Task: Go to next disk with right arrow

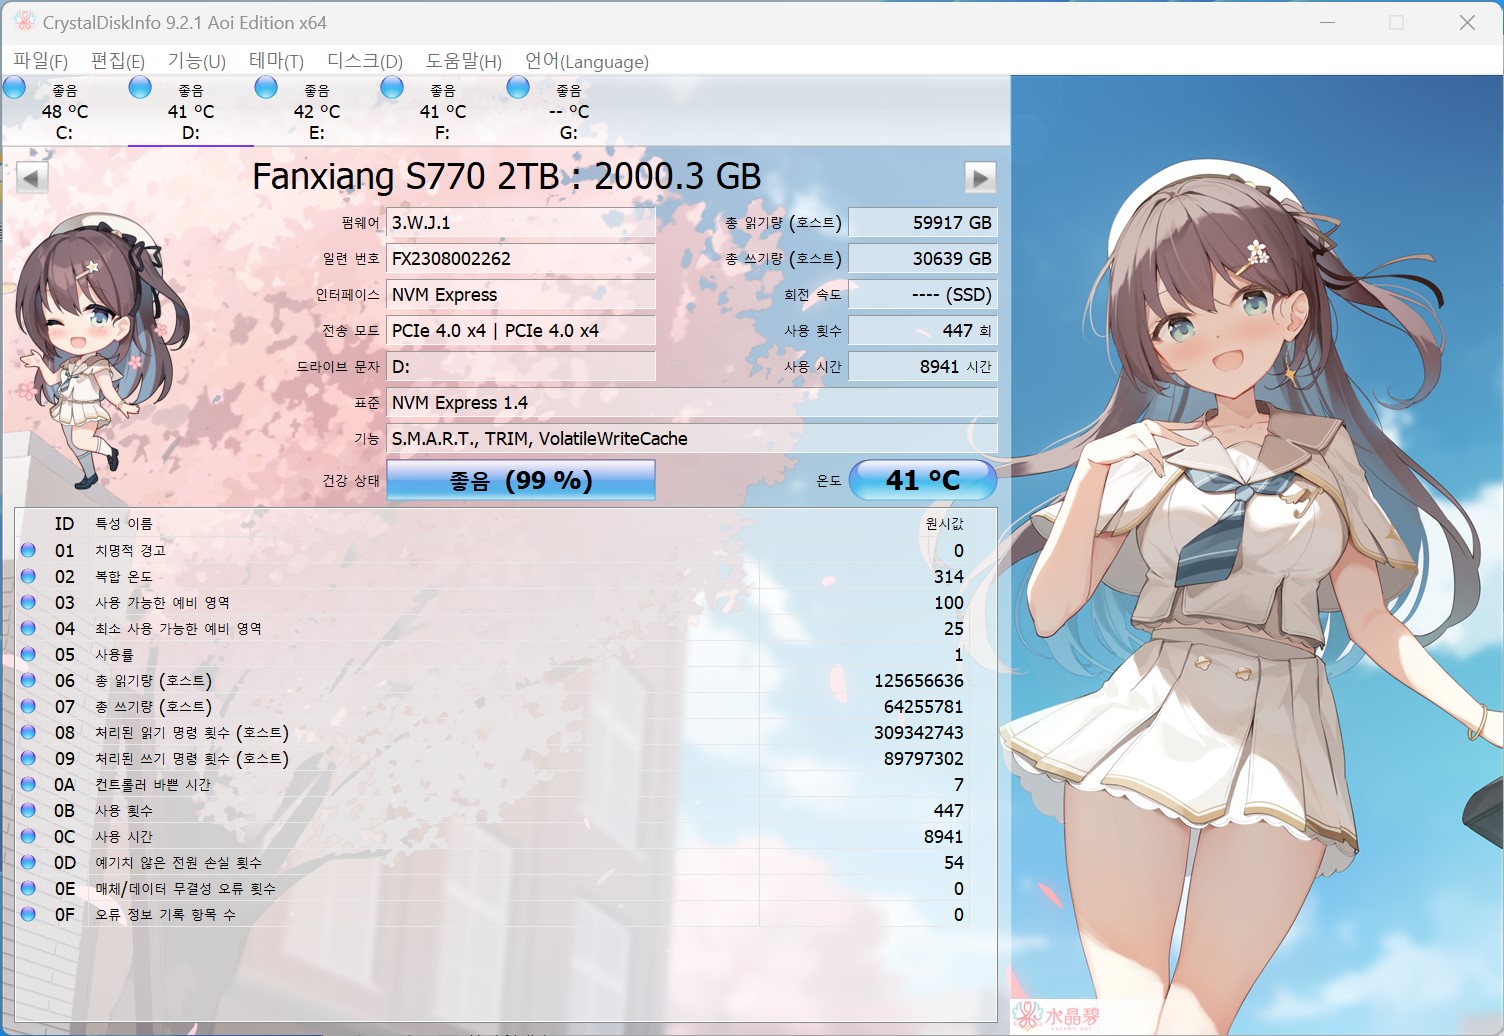Action: tap(980, 178)
